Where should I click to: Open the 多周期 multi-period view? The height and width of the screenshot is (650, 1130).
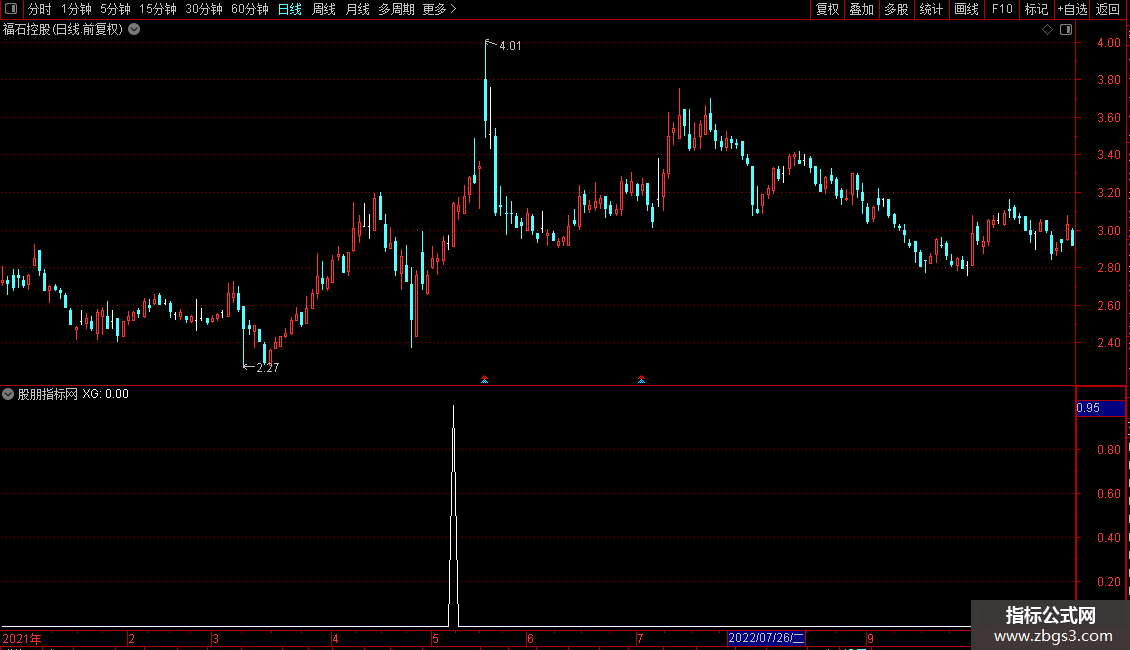[x=396, y=9]
